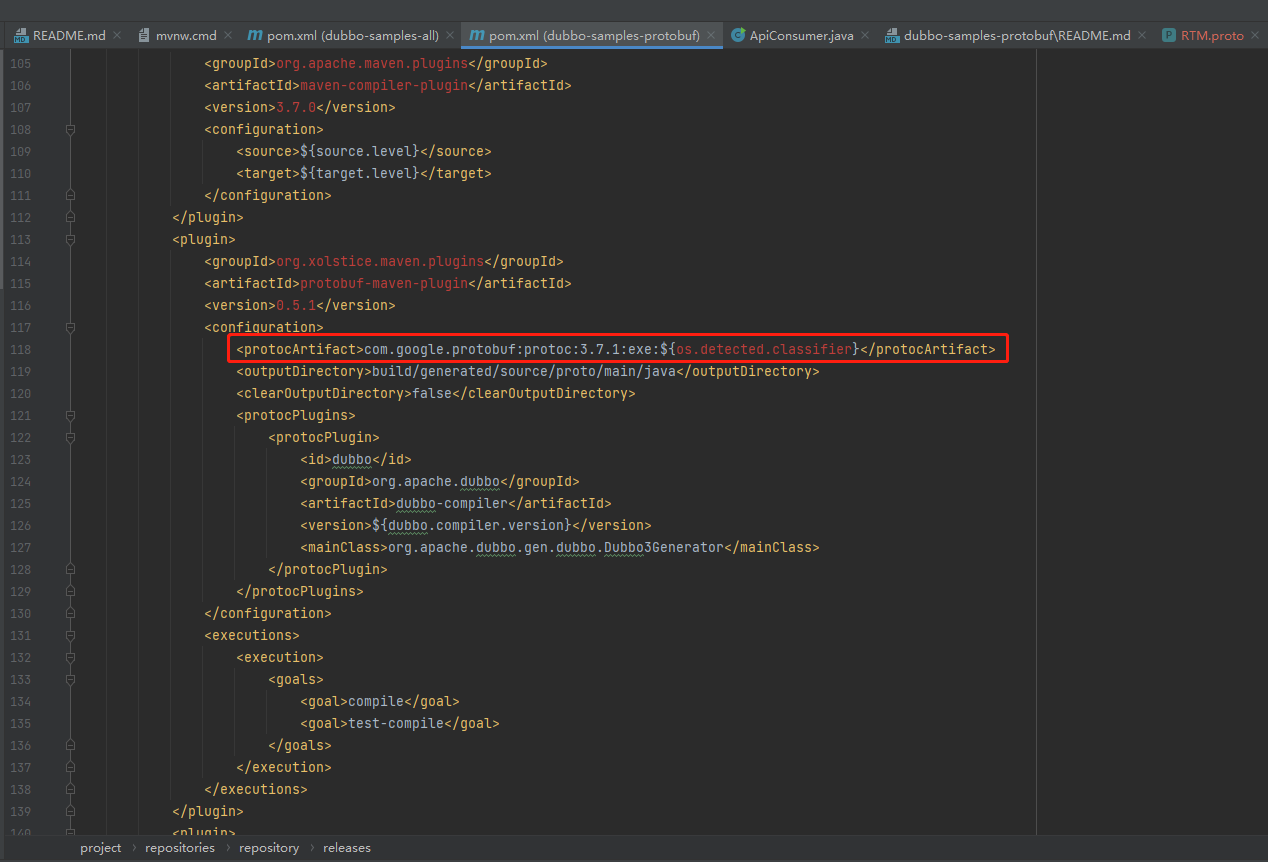Click goal 'compile' on line 134
Screen dimensions: 1268x862
(x=376, y=701)
